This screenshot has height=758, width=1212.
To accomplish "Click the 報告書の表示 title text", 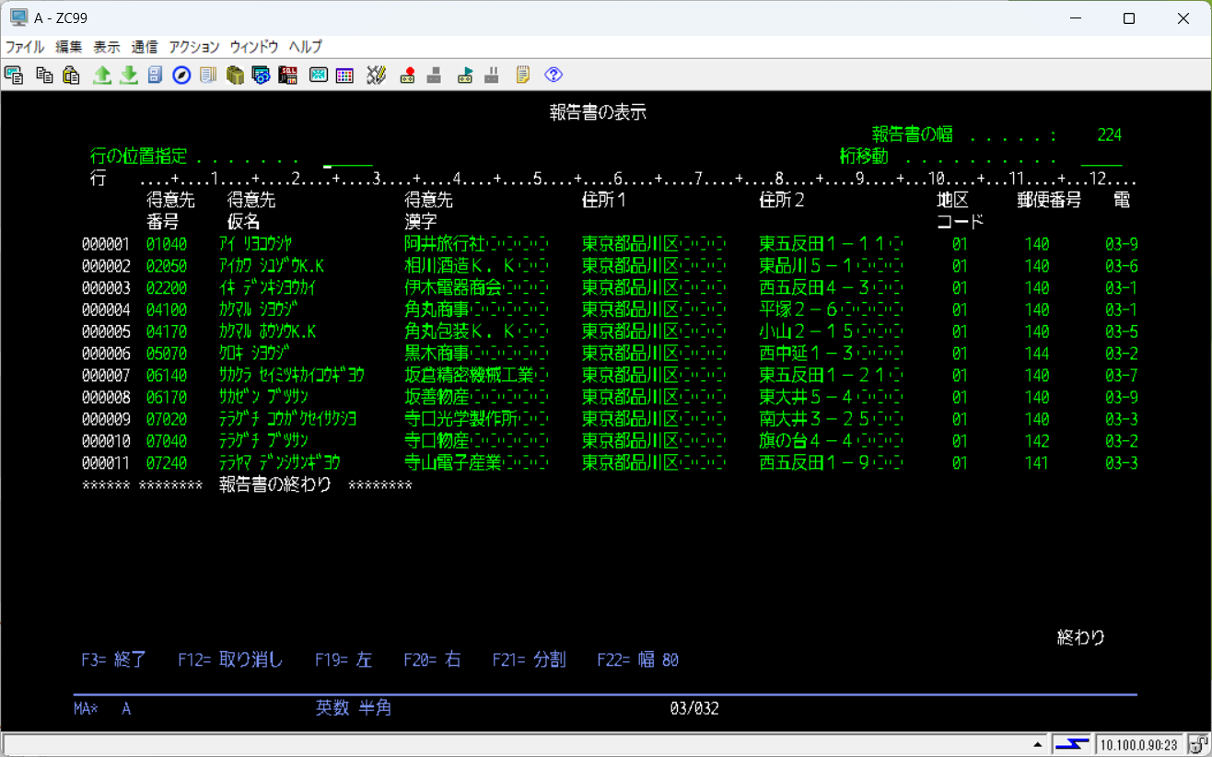I will (x=598, y=113).
